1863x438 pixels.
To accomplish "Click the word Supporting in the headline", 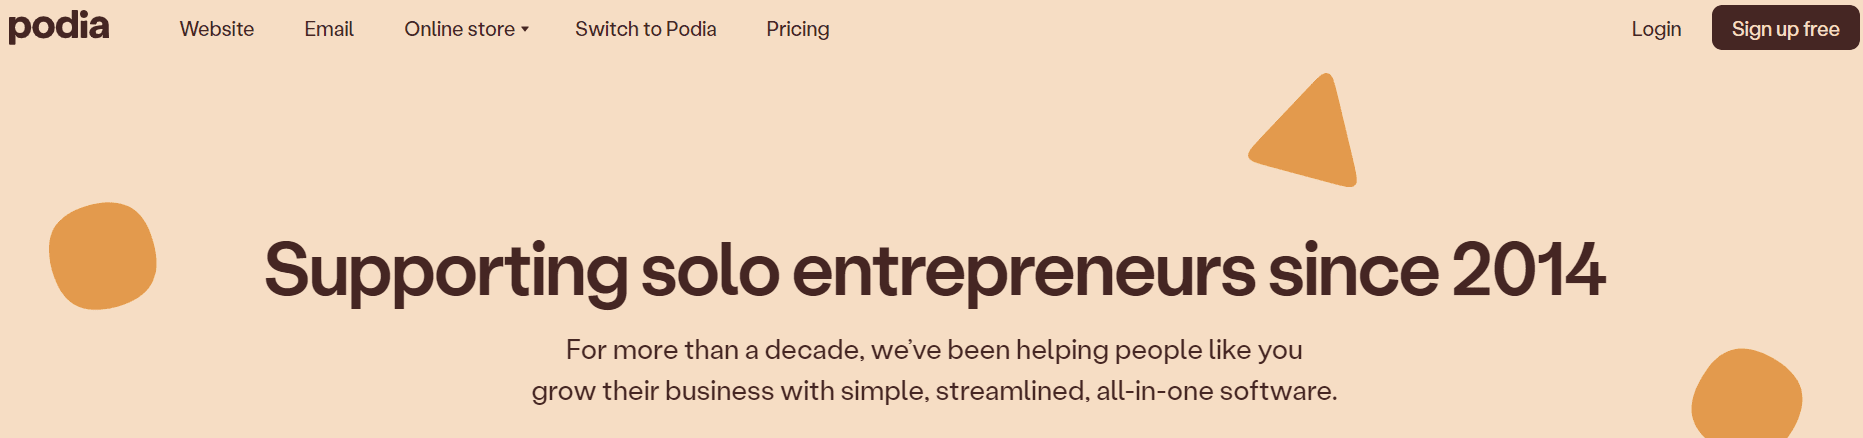I will coord(446,272).
